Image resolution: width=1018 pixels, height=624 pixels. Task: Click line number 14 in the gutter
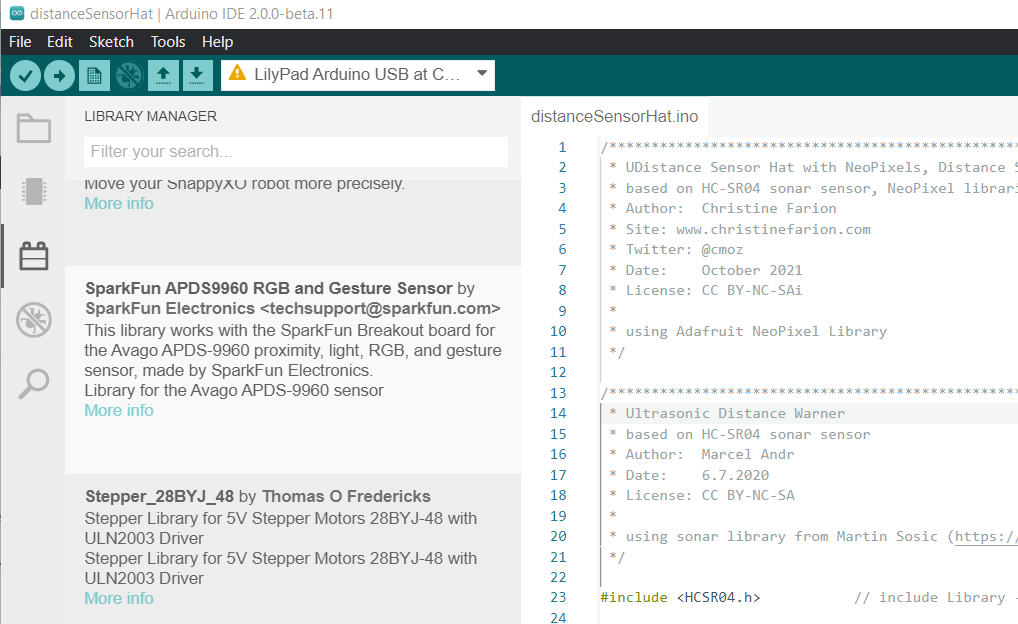[x=558, y=413]
